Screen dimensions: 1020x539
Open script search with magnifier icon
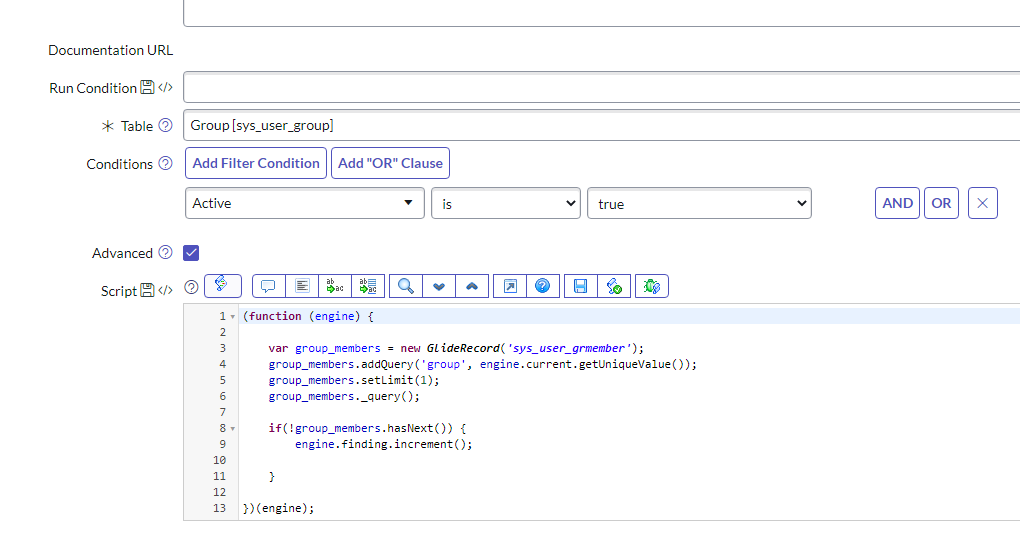405,286
